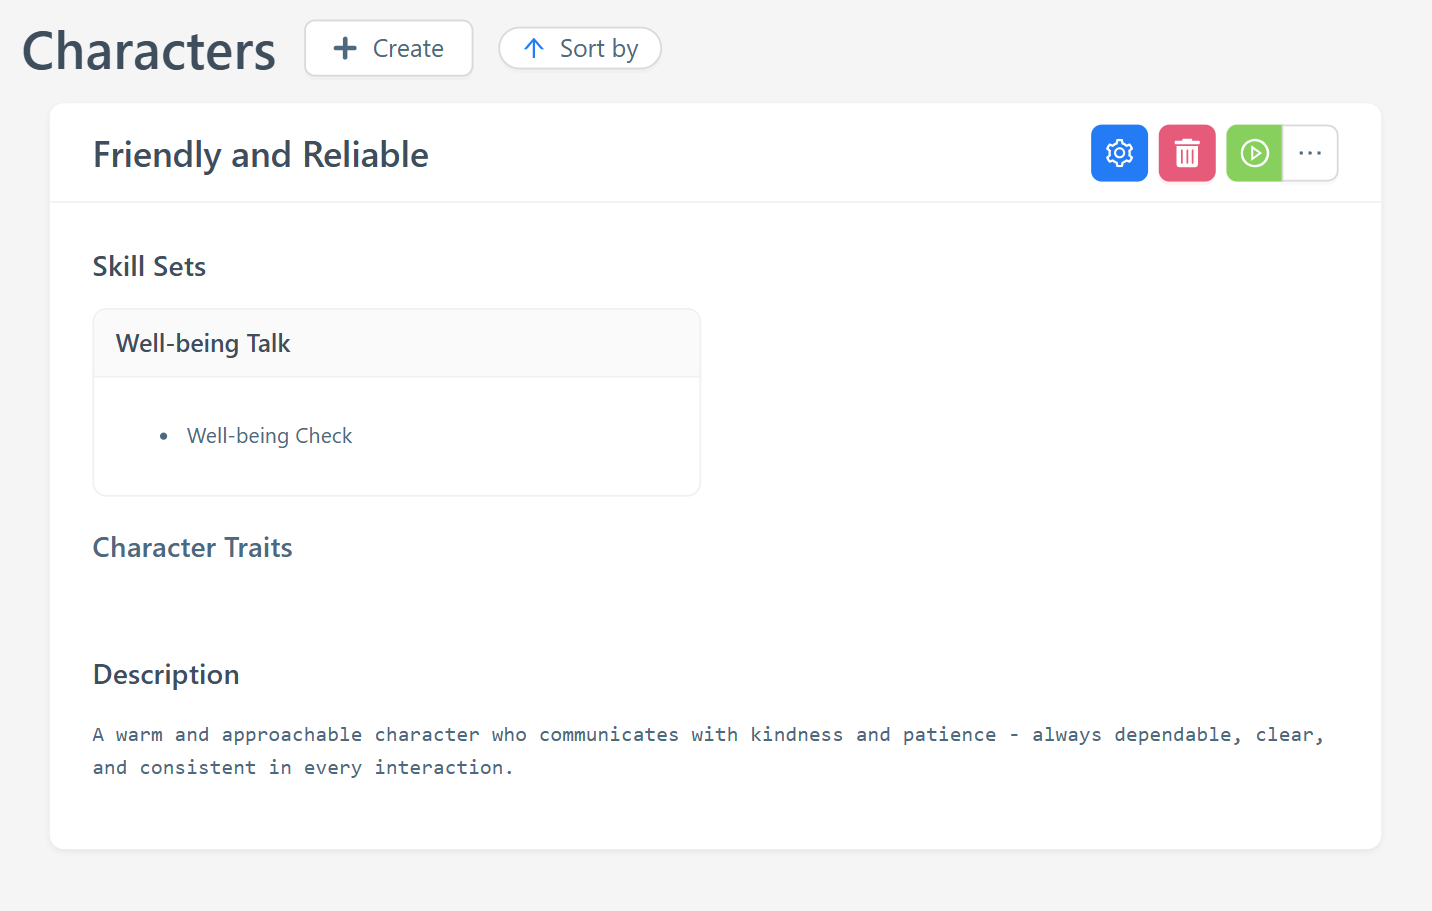
Task: Click the Skill Sets section heading
Action: [x=149, y=266]
